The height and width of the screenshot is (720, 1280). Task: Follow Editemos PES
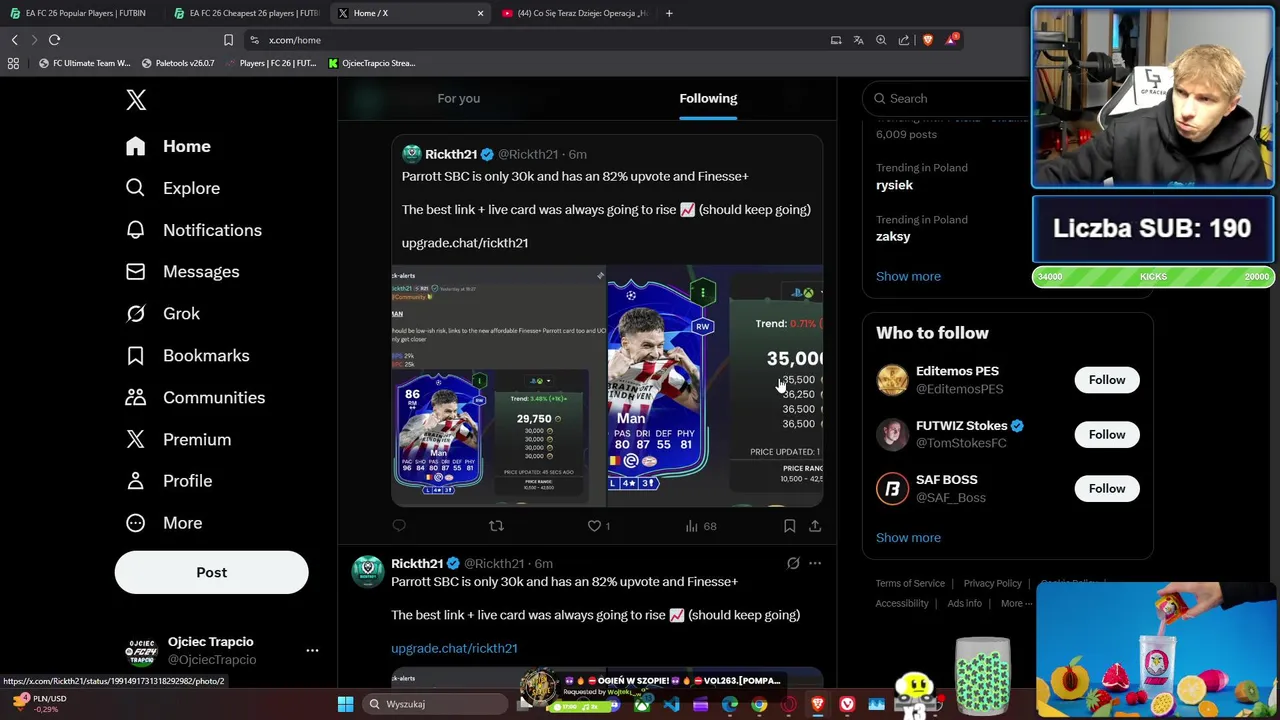(1107, 380)
